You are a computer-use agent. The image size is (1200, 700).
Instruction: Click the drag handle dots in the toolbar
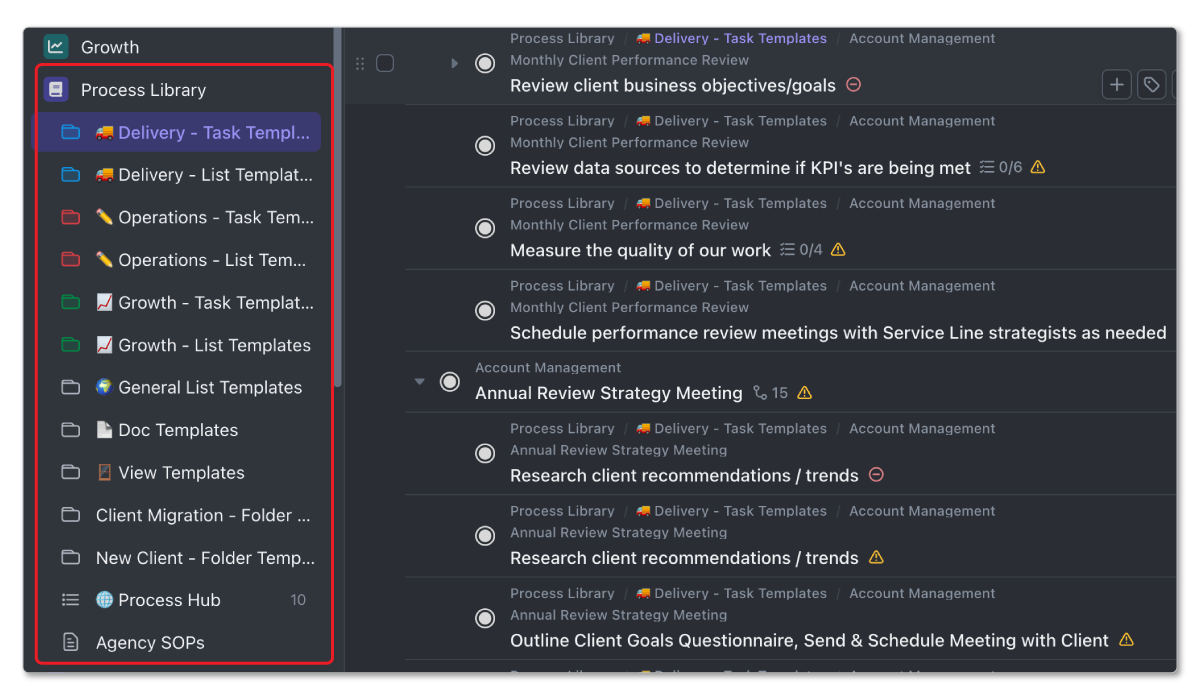(x=359, y=62)
